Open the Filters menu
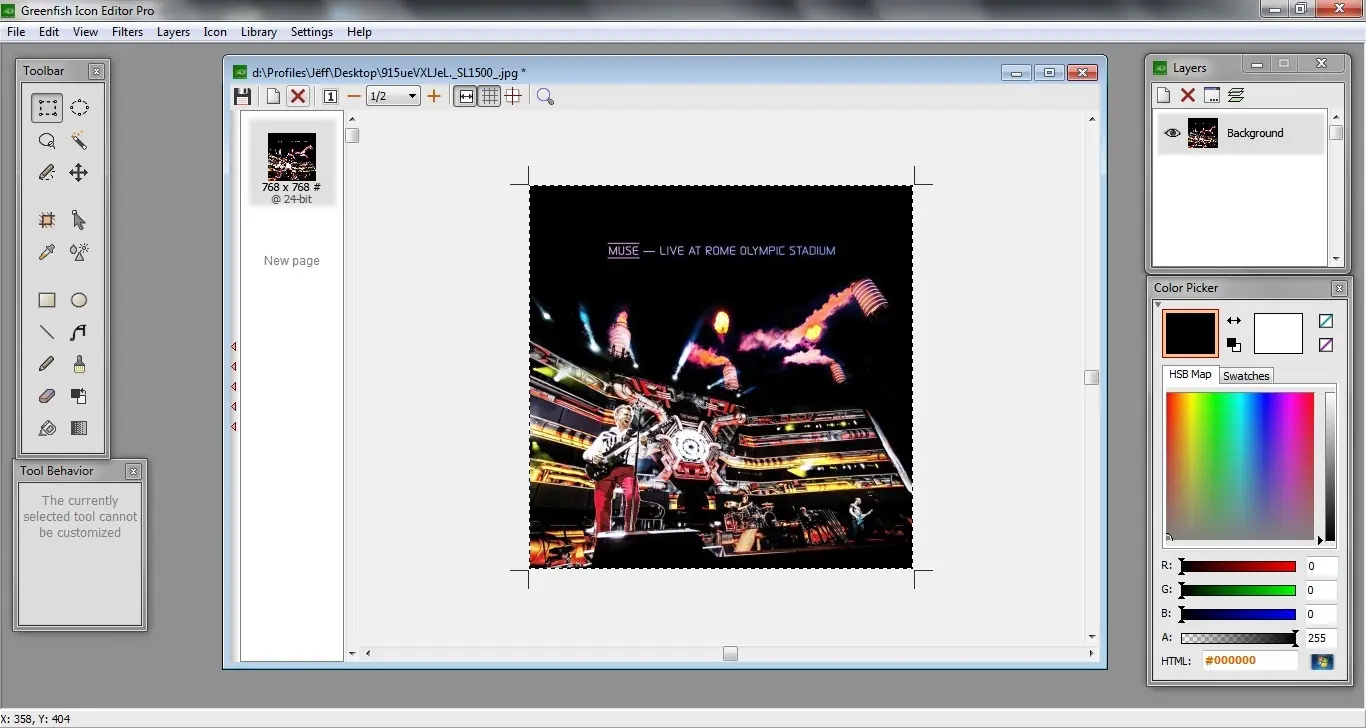 128,32
